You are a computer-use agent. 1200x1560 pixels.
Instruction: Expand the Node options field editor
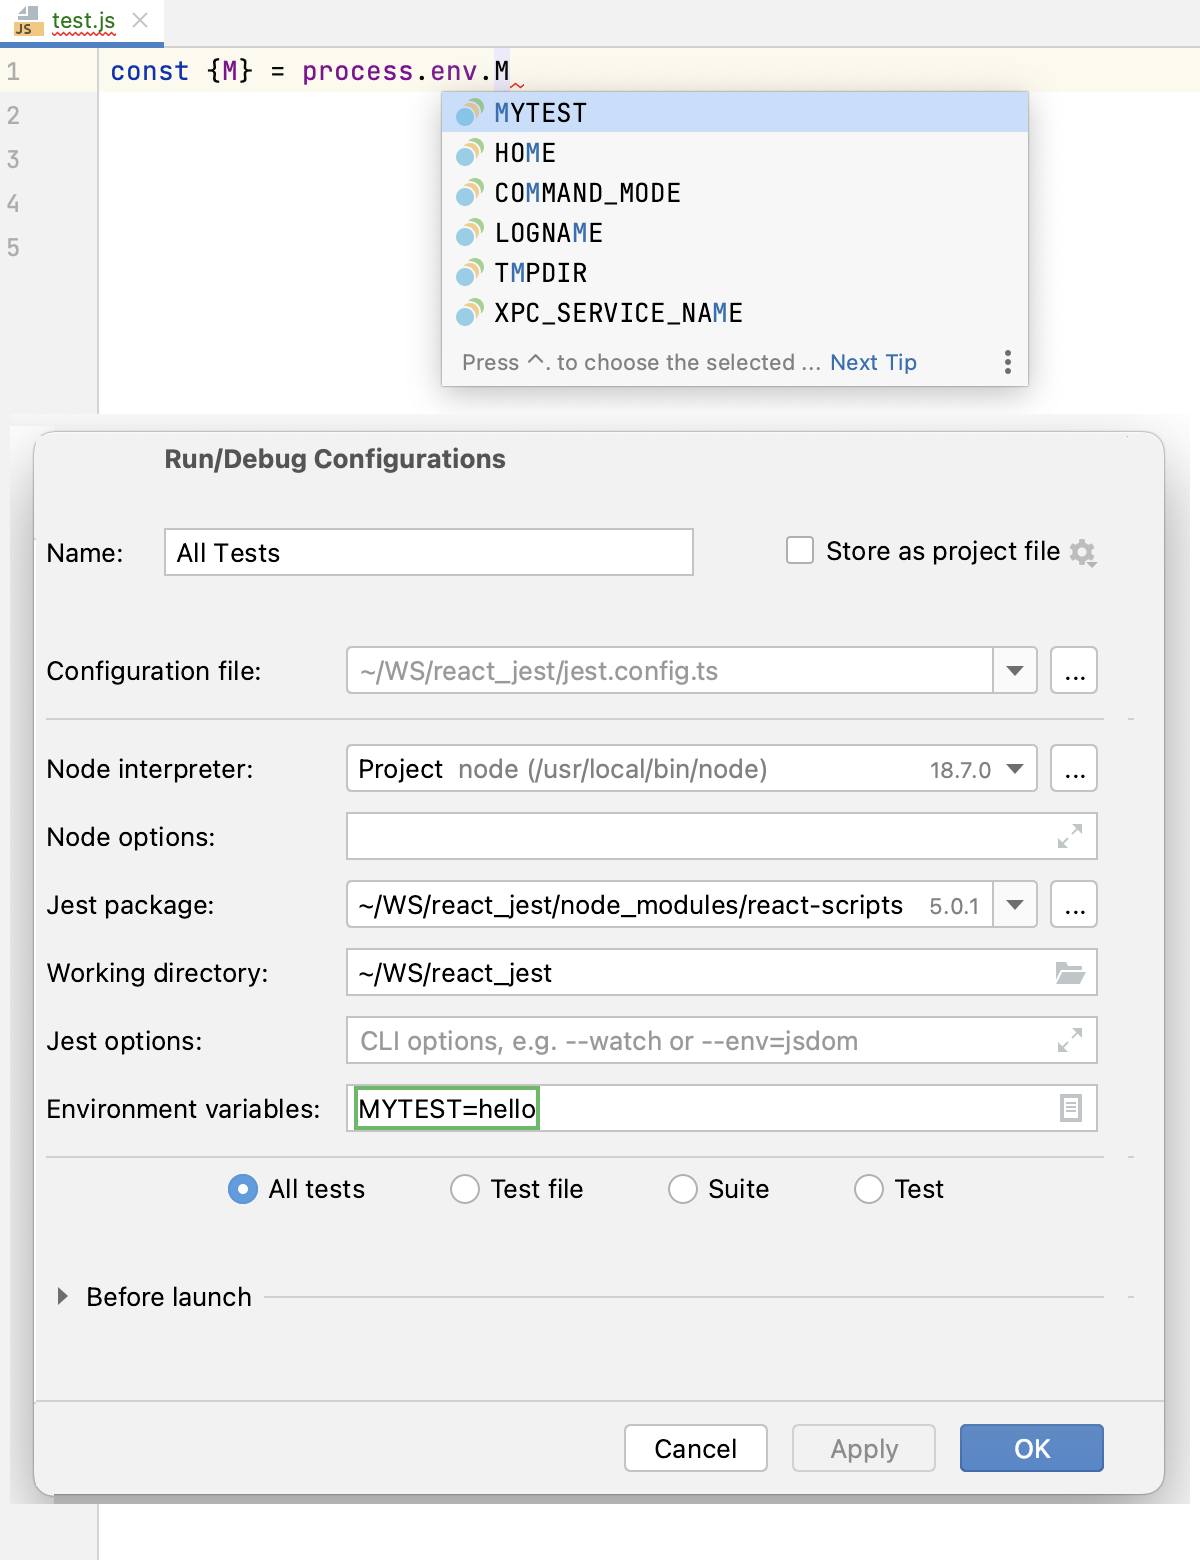tap(1070, 836)
